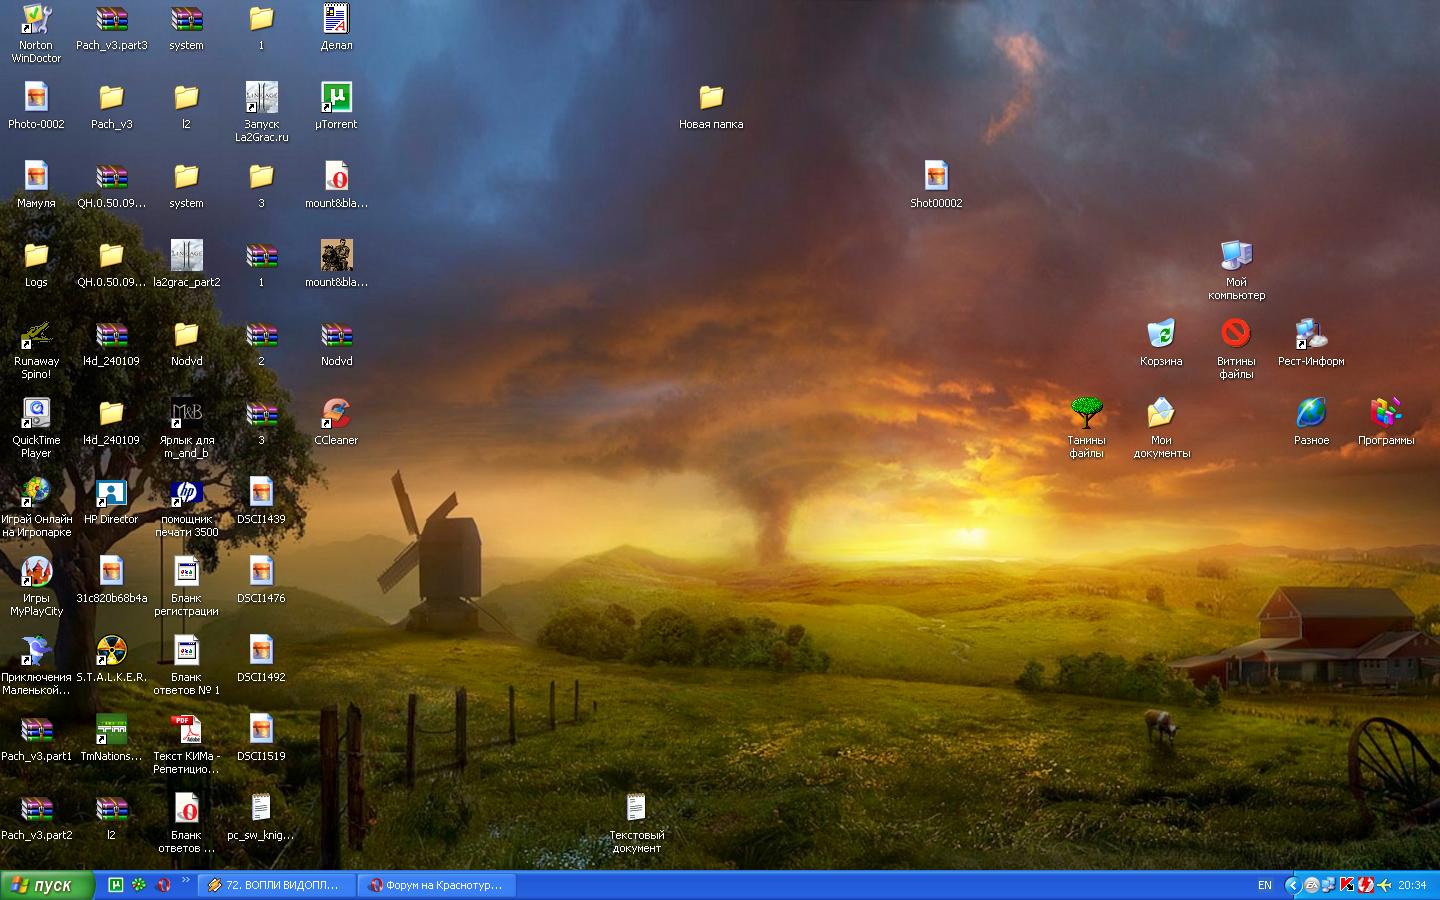Open Kaspersky tray icon

pyautogui.click(x=1347, y=885)
